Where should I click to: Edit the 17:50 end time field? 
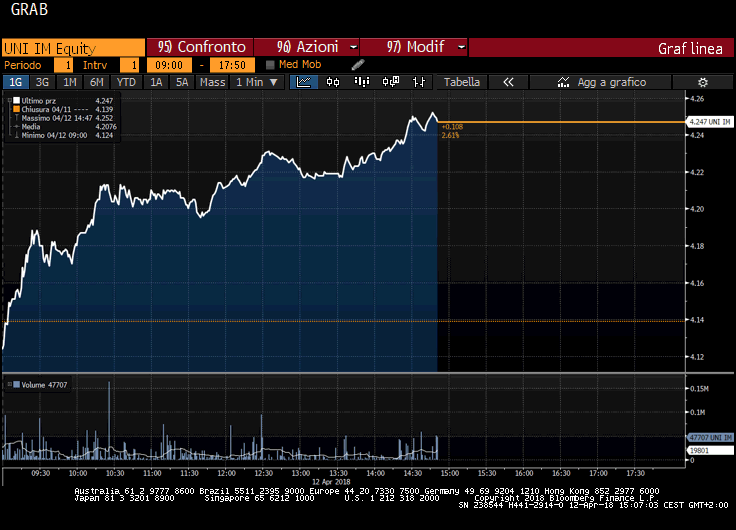232,65
